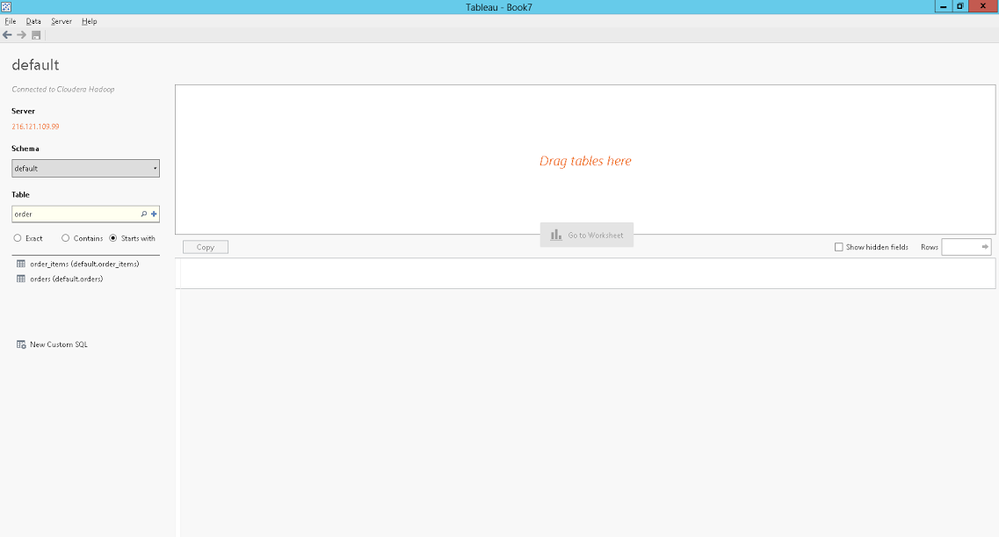Click the Tableau app icon in title bar
This screenshot has width=999, height=537.
(6, 7)
